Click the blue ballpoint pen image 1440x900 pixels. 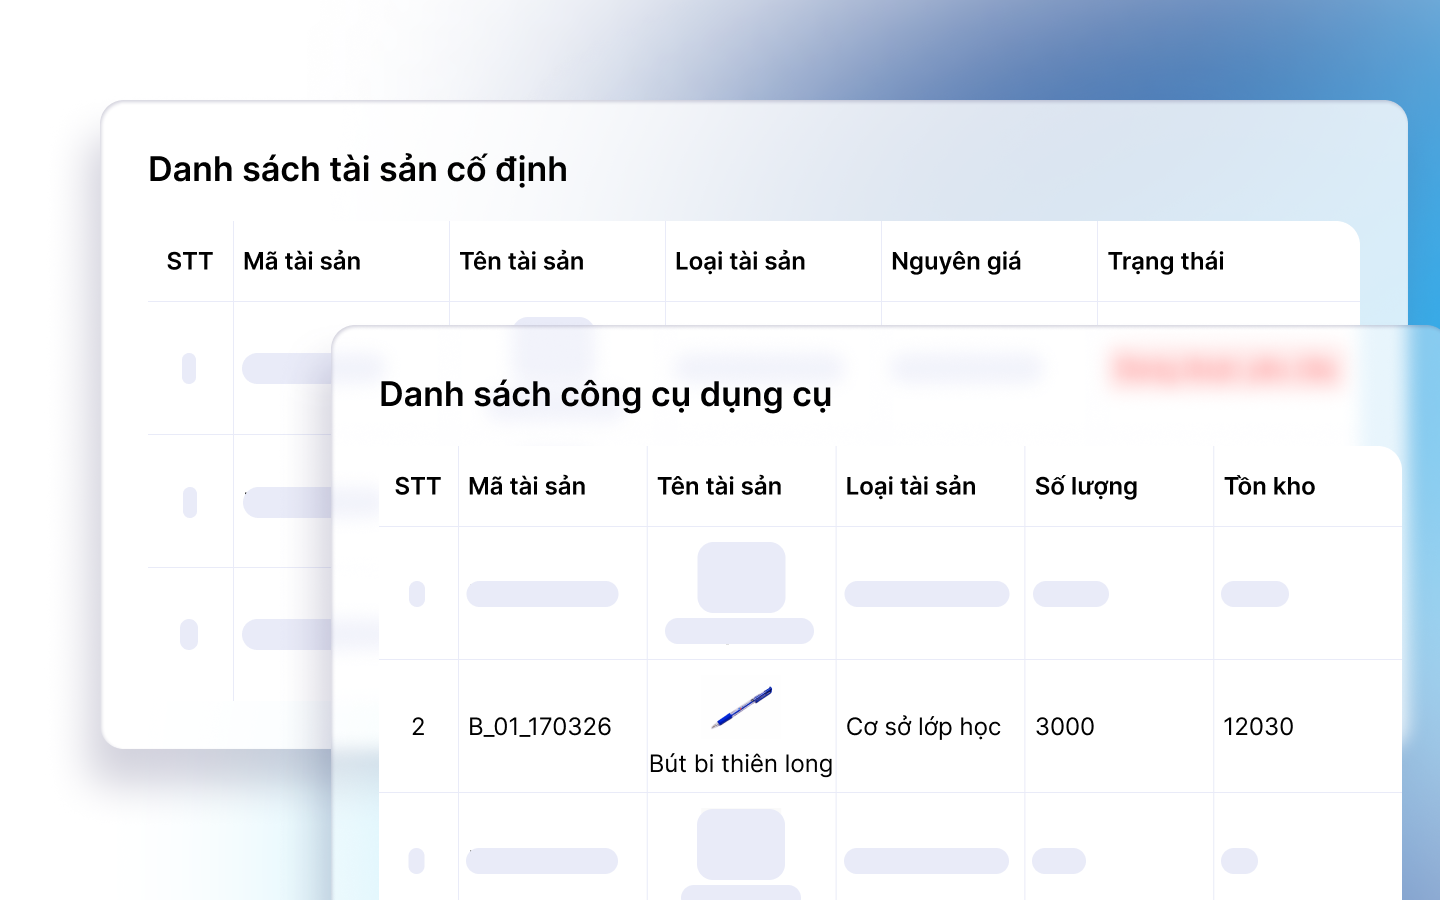coord(741,707)
